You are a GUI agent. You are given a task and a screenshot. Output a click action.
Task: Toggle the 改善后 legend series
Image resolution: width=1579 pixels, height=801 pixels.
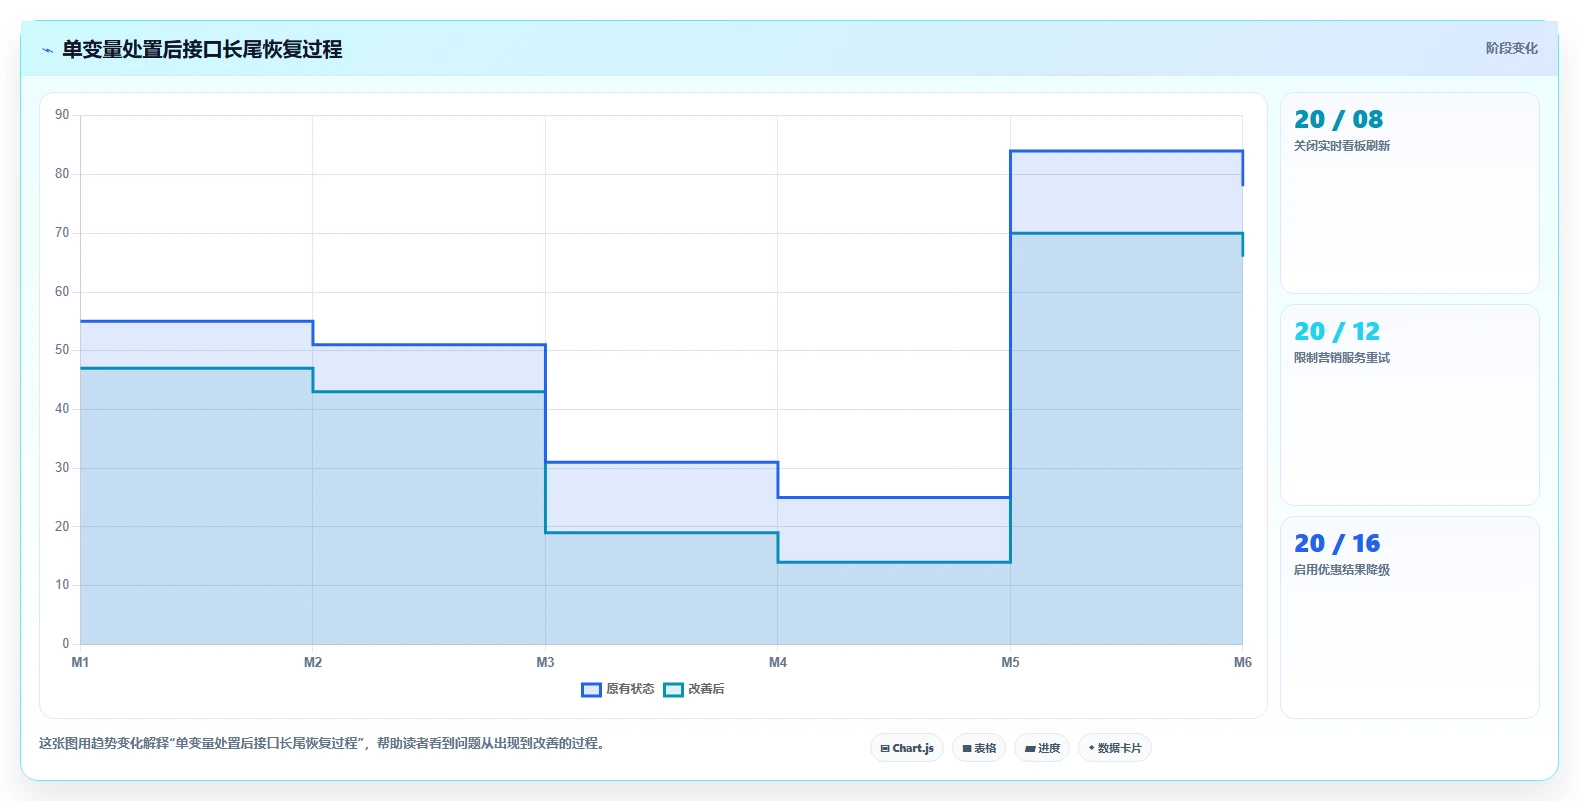pyautogui.click(x=694, y=689)
